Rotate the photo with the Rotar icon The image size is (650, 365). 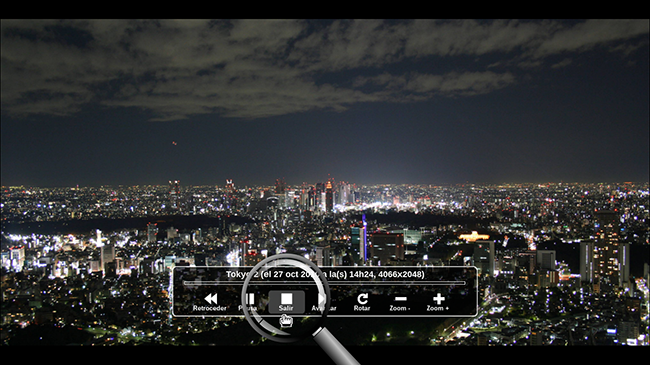point(362,299)
